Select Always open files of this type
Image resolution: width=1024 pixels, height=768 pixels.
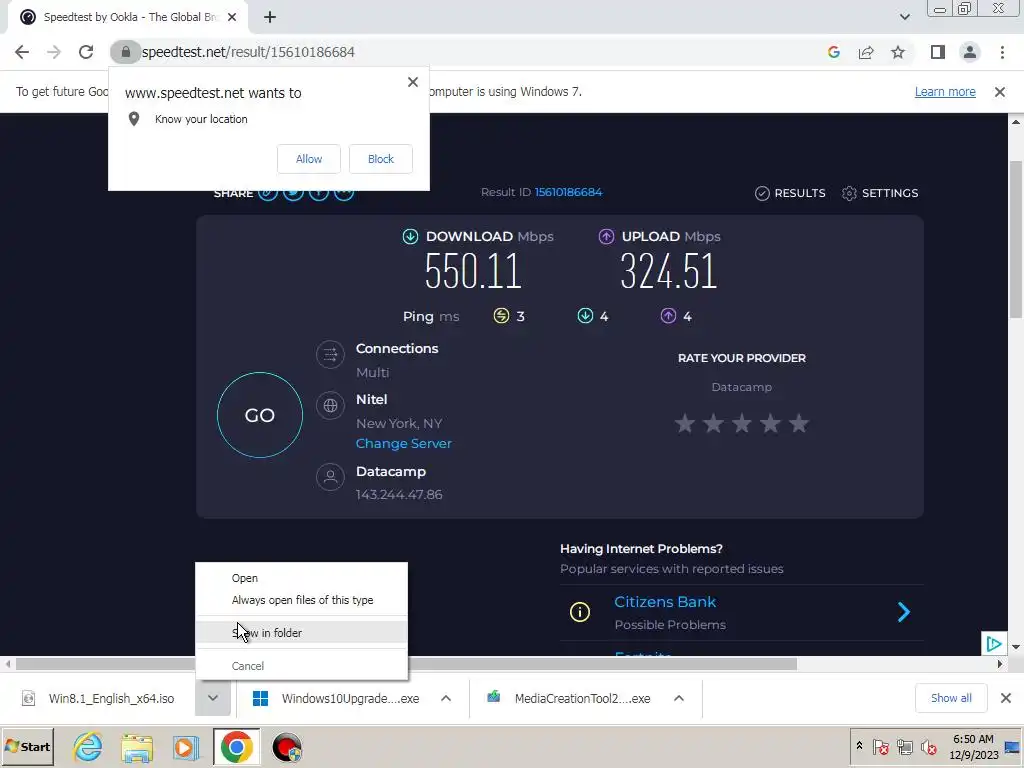click(301, 600)
